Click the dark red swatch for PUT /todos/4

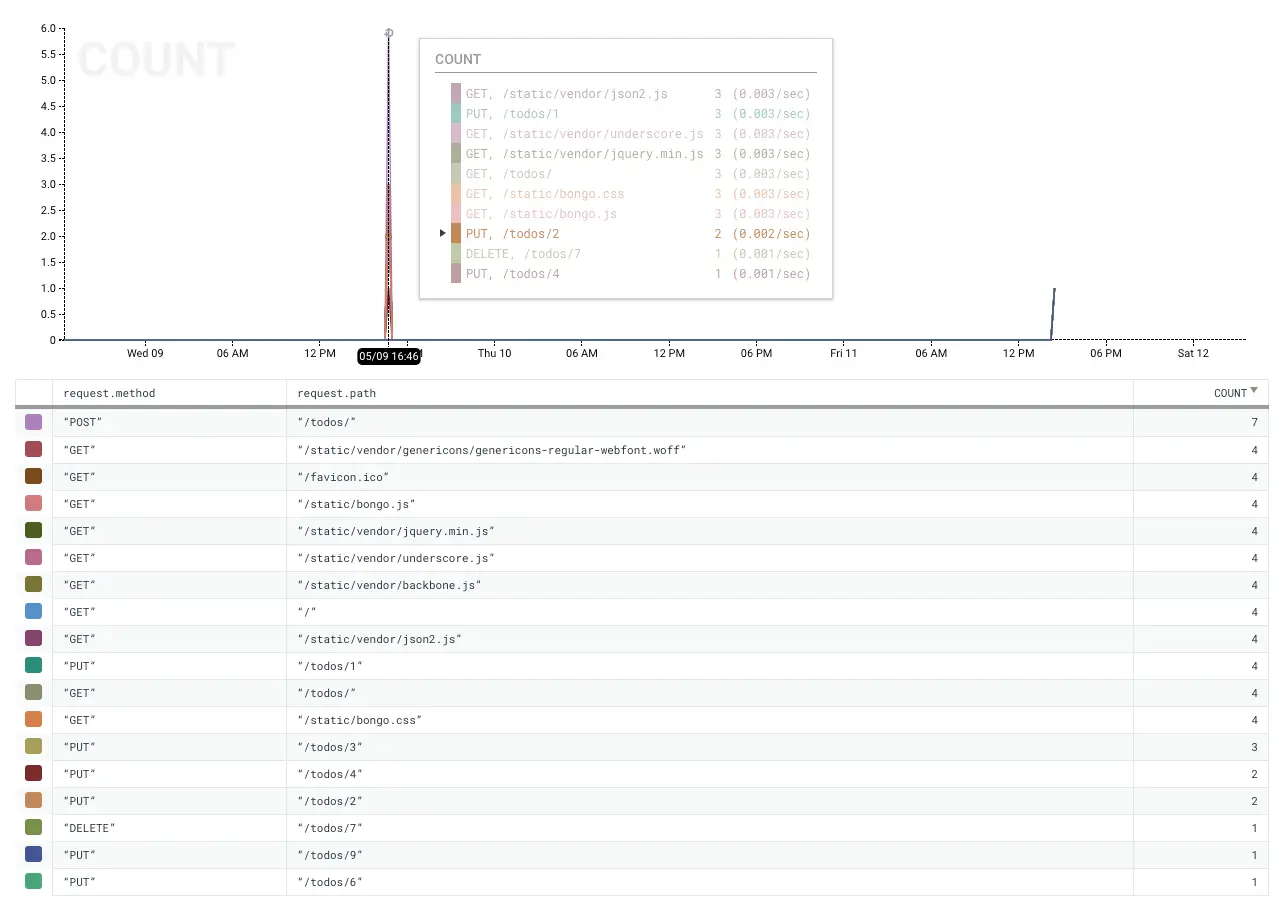(33, 773)
